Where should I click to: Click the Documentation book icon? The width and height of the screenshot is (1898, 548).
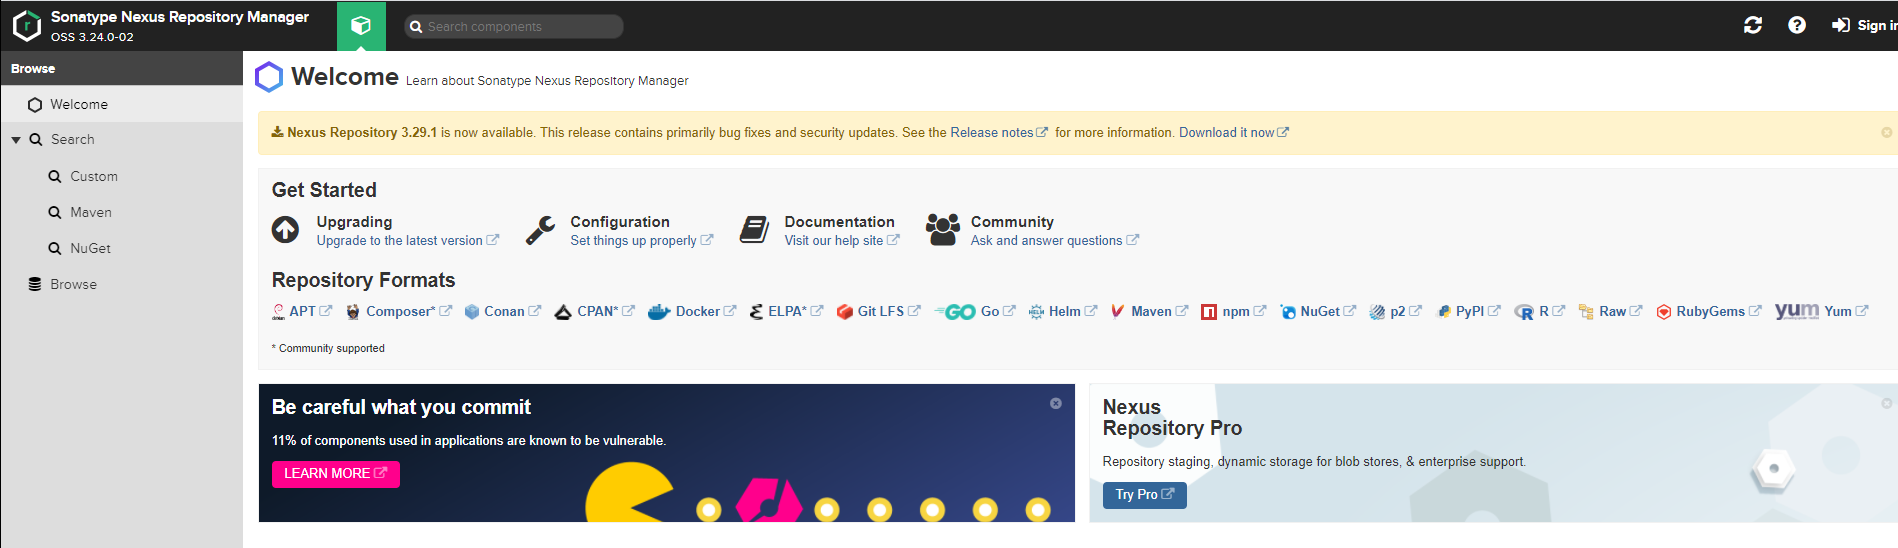[754, 230]
